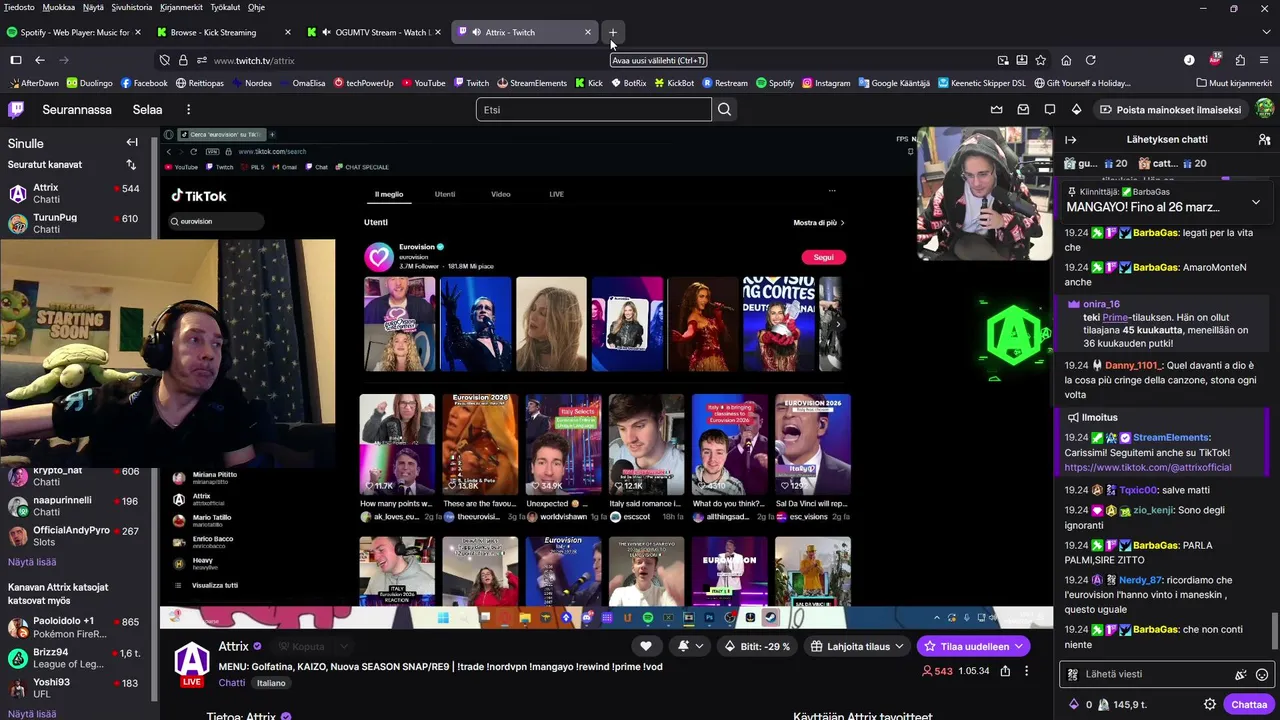Focus the Etsi search field

click(594, 109)
